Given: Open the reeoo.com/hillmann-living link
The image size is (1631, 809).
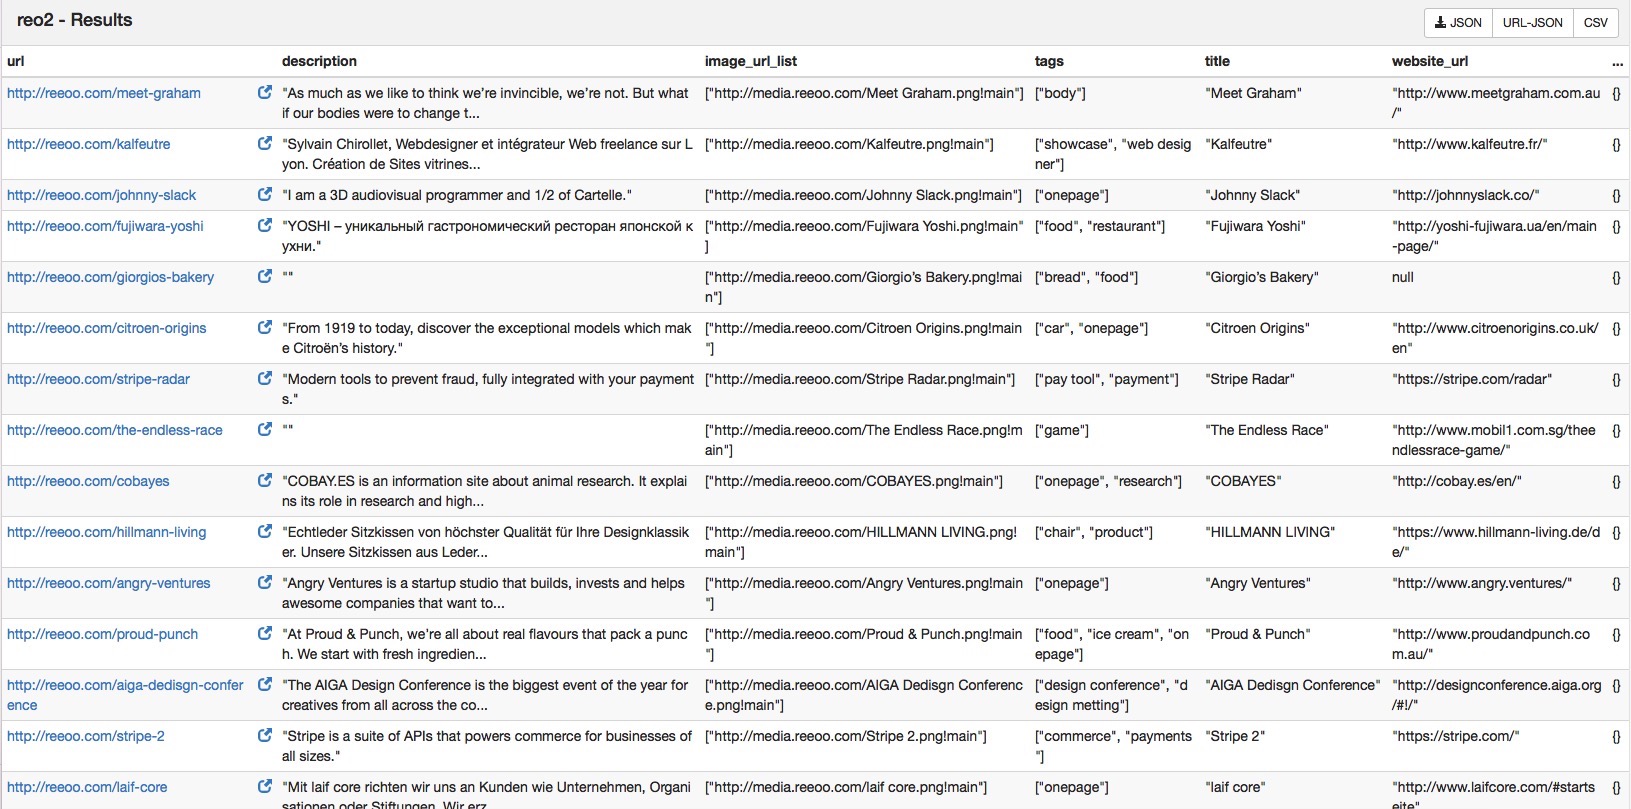Looking at the screenshot, I should pyautogui.click(x=107, y=532).
